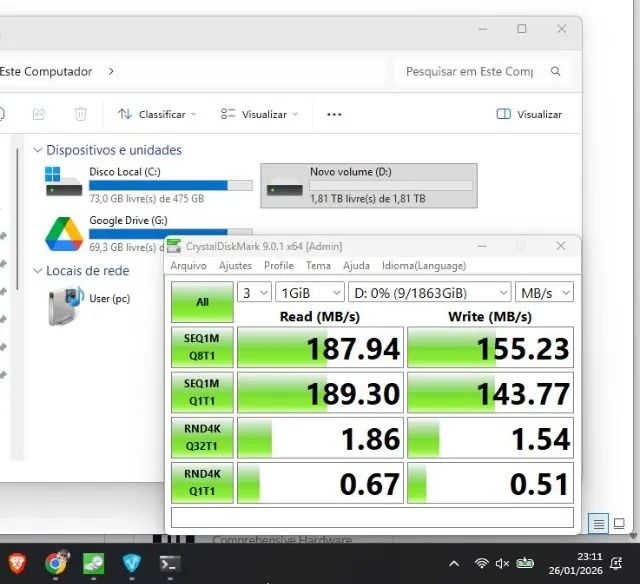The image size is (640, 584).
Task: Open the clock showing 23:11
Action: click(x=576, y=563)
